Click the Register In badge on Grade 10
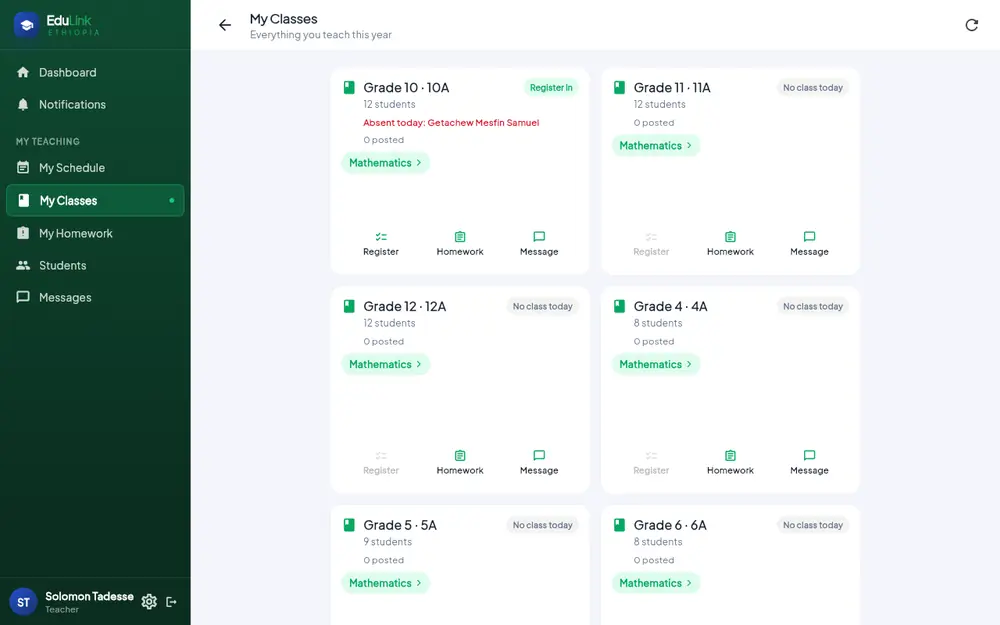The image size is (1000, 625). (x=551, y=87)
